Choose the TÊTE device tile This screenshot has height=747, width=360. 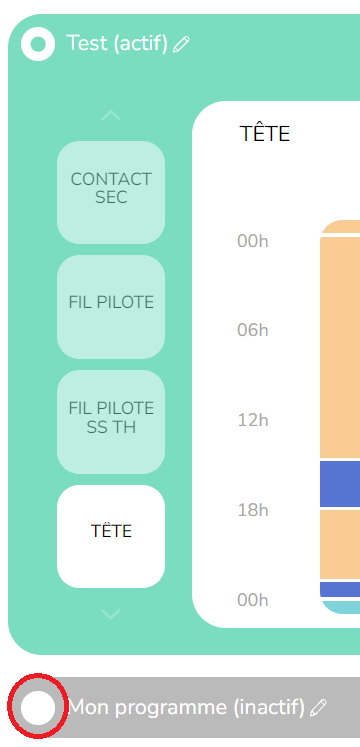click(111, 536)
